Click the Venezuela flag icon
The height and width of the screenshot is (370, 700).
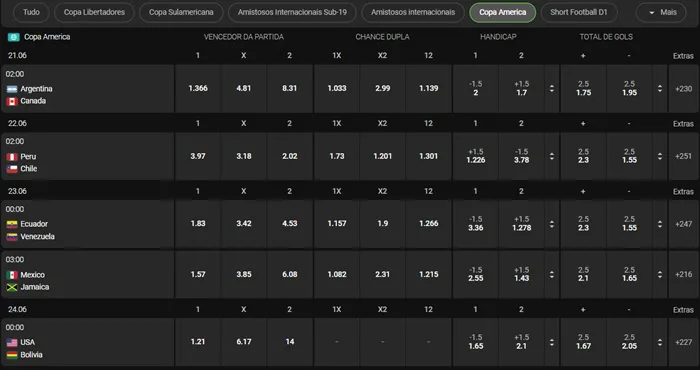pyautogui.click(x=12, y=237)
